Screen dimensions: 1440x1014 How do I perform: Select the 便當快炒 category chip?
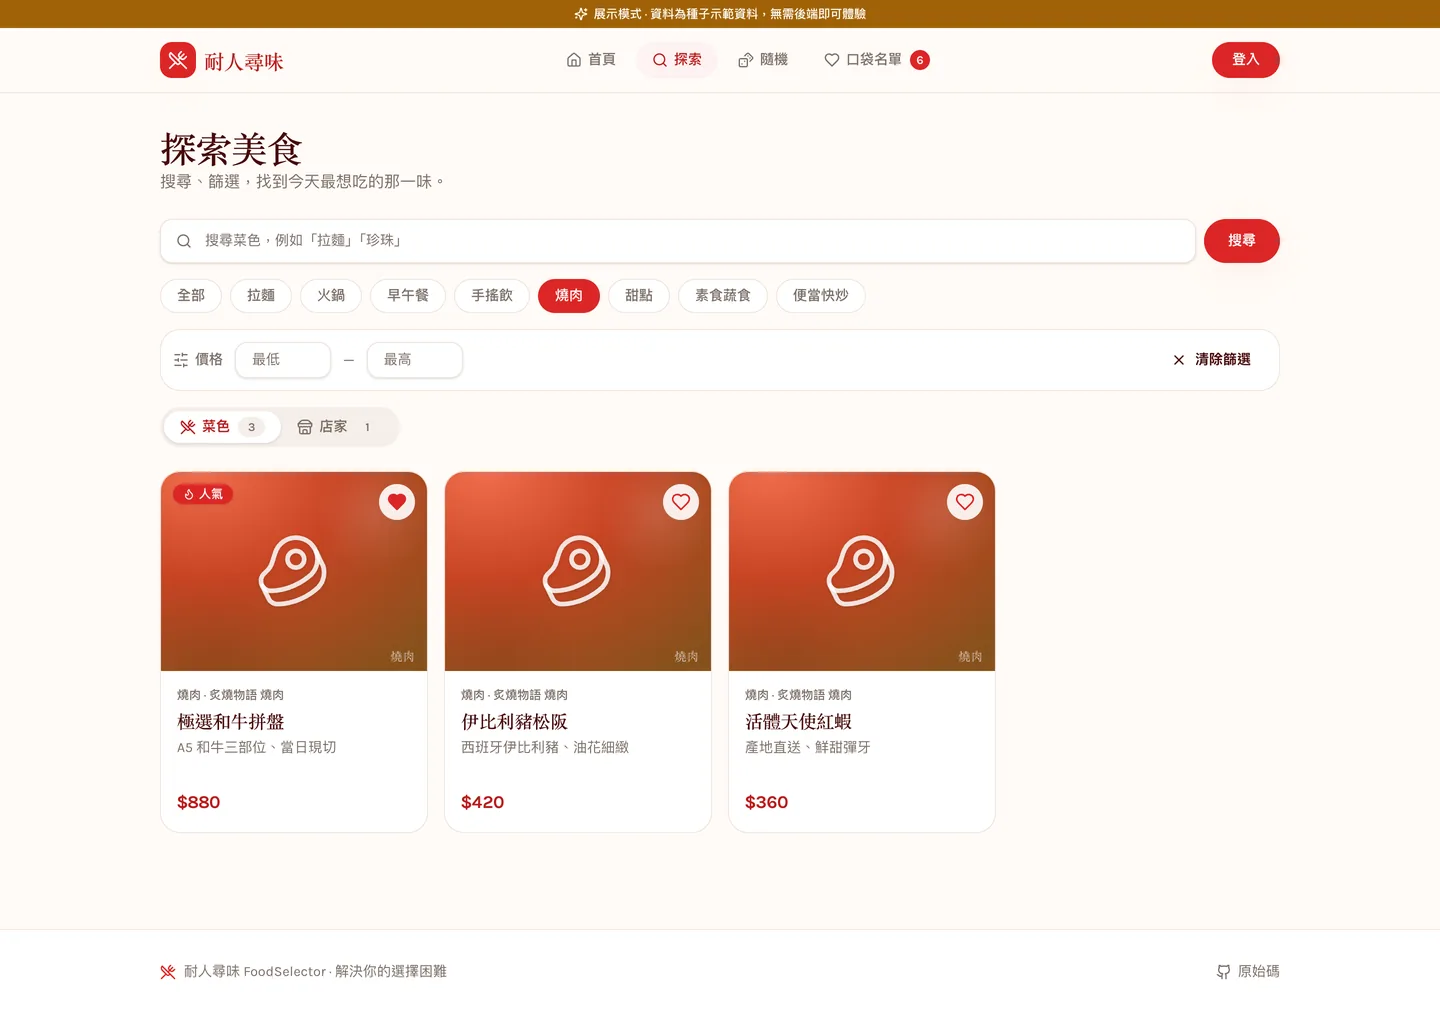[x=821, y=296]
